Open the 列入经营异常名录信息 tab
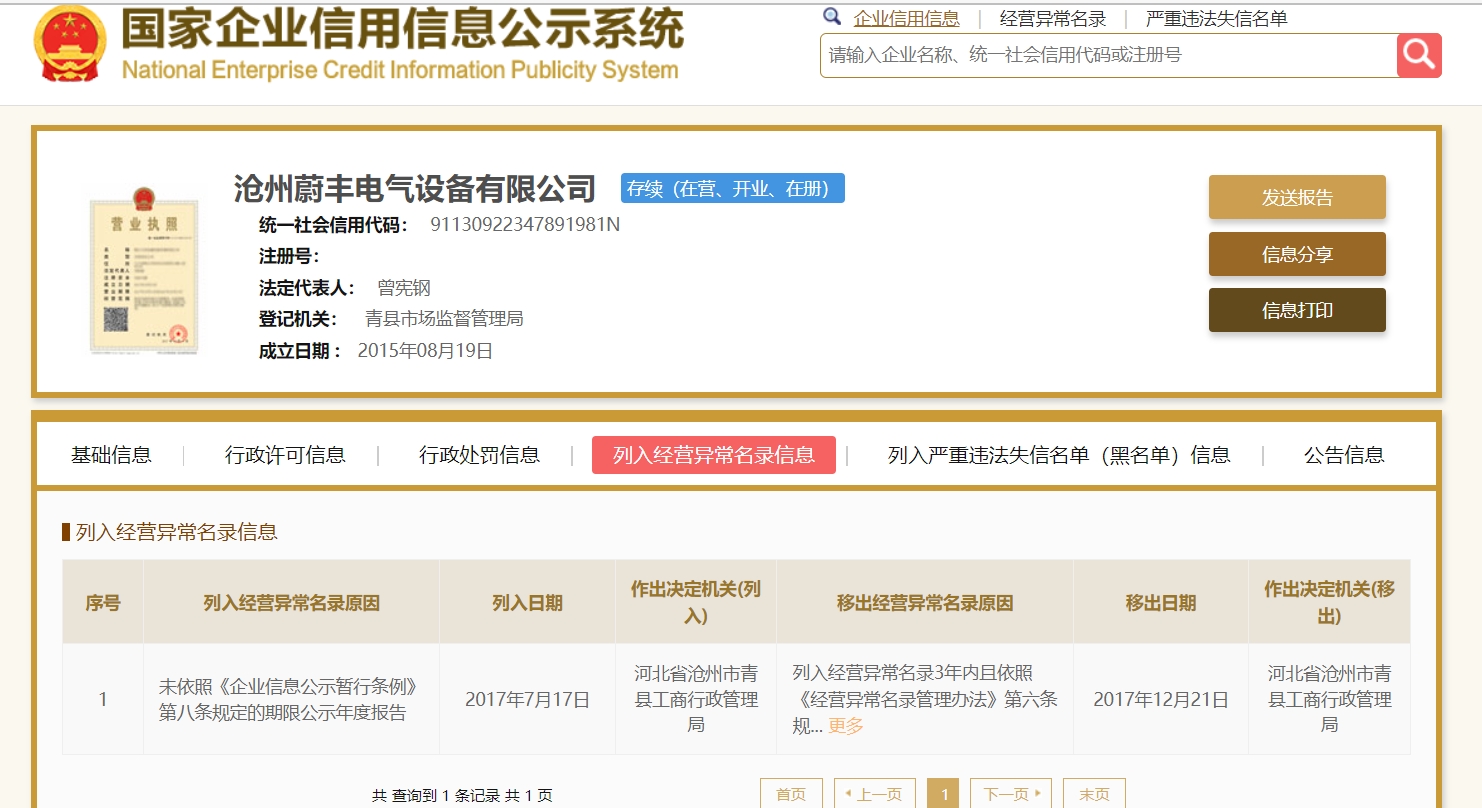This screenshot has height=808, width=1482. [x=714, y=455]
